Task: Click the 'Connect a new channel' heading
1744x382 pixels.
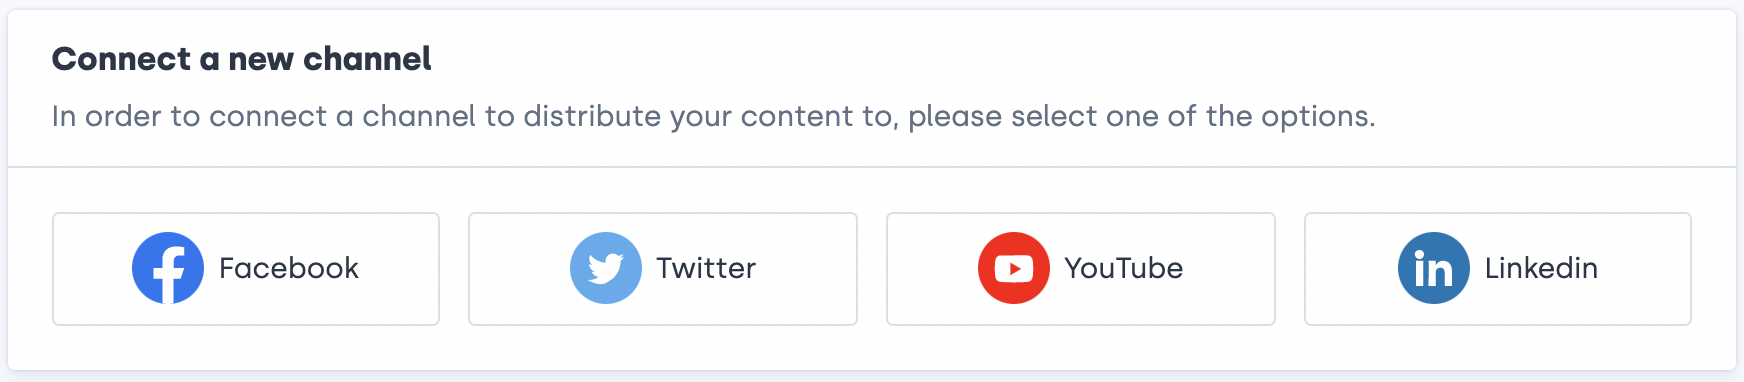Action: point(242,59)
